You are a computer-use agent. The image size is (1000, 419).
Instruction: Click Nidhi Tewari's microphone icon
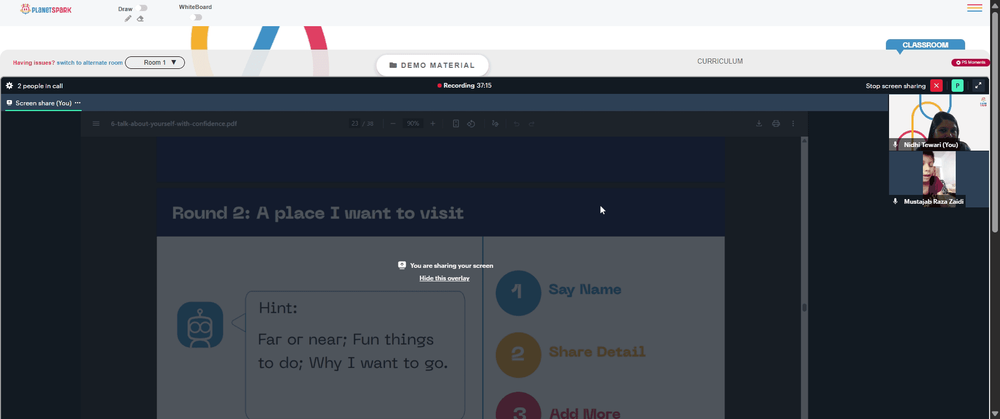pos(895,145)
